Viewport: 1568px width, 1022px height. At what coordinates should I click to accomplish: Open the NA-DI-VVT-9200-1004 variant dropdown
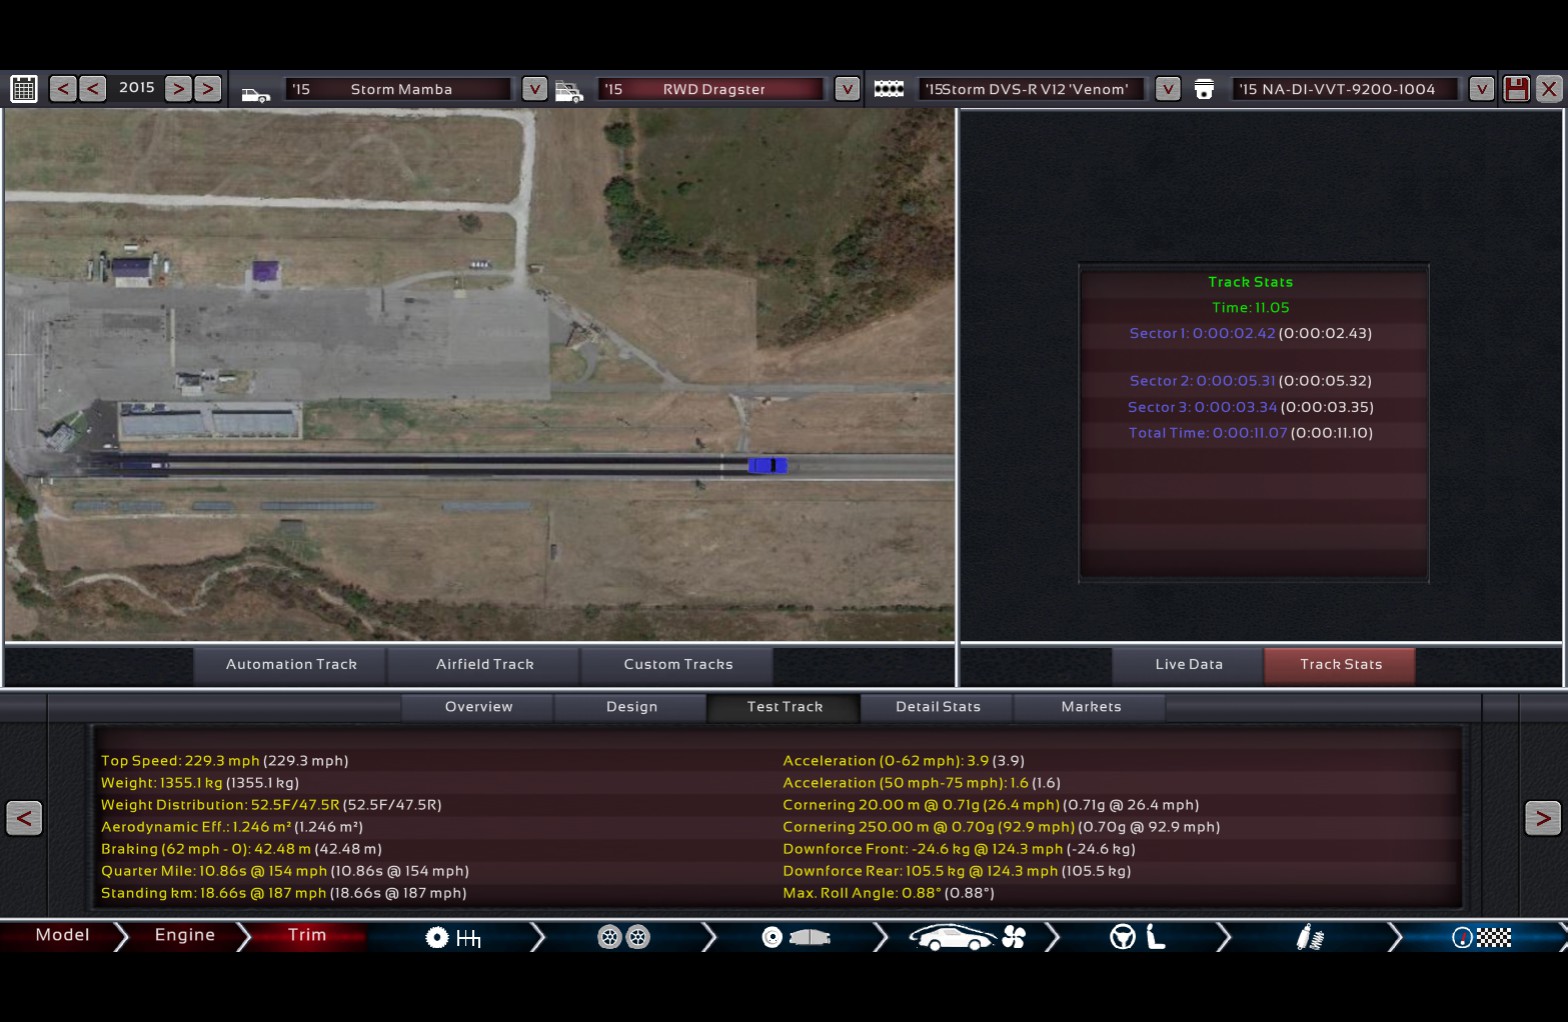1481,89
